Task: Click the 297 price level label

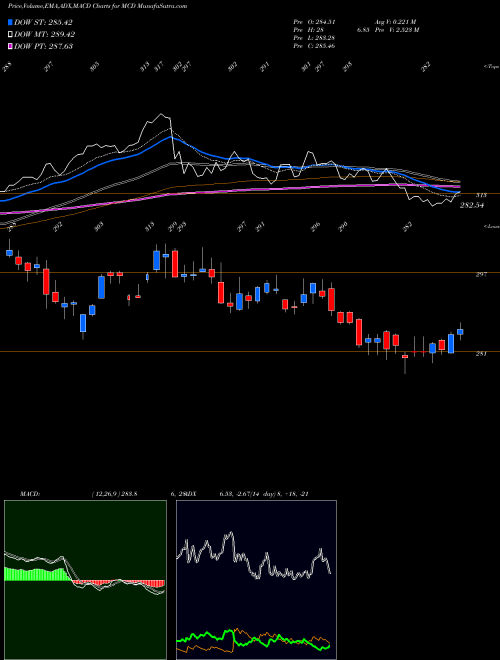Action: coord(481,274)
